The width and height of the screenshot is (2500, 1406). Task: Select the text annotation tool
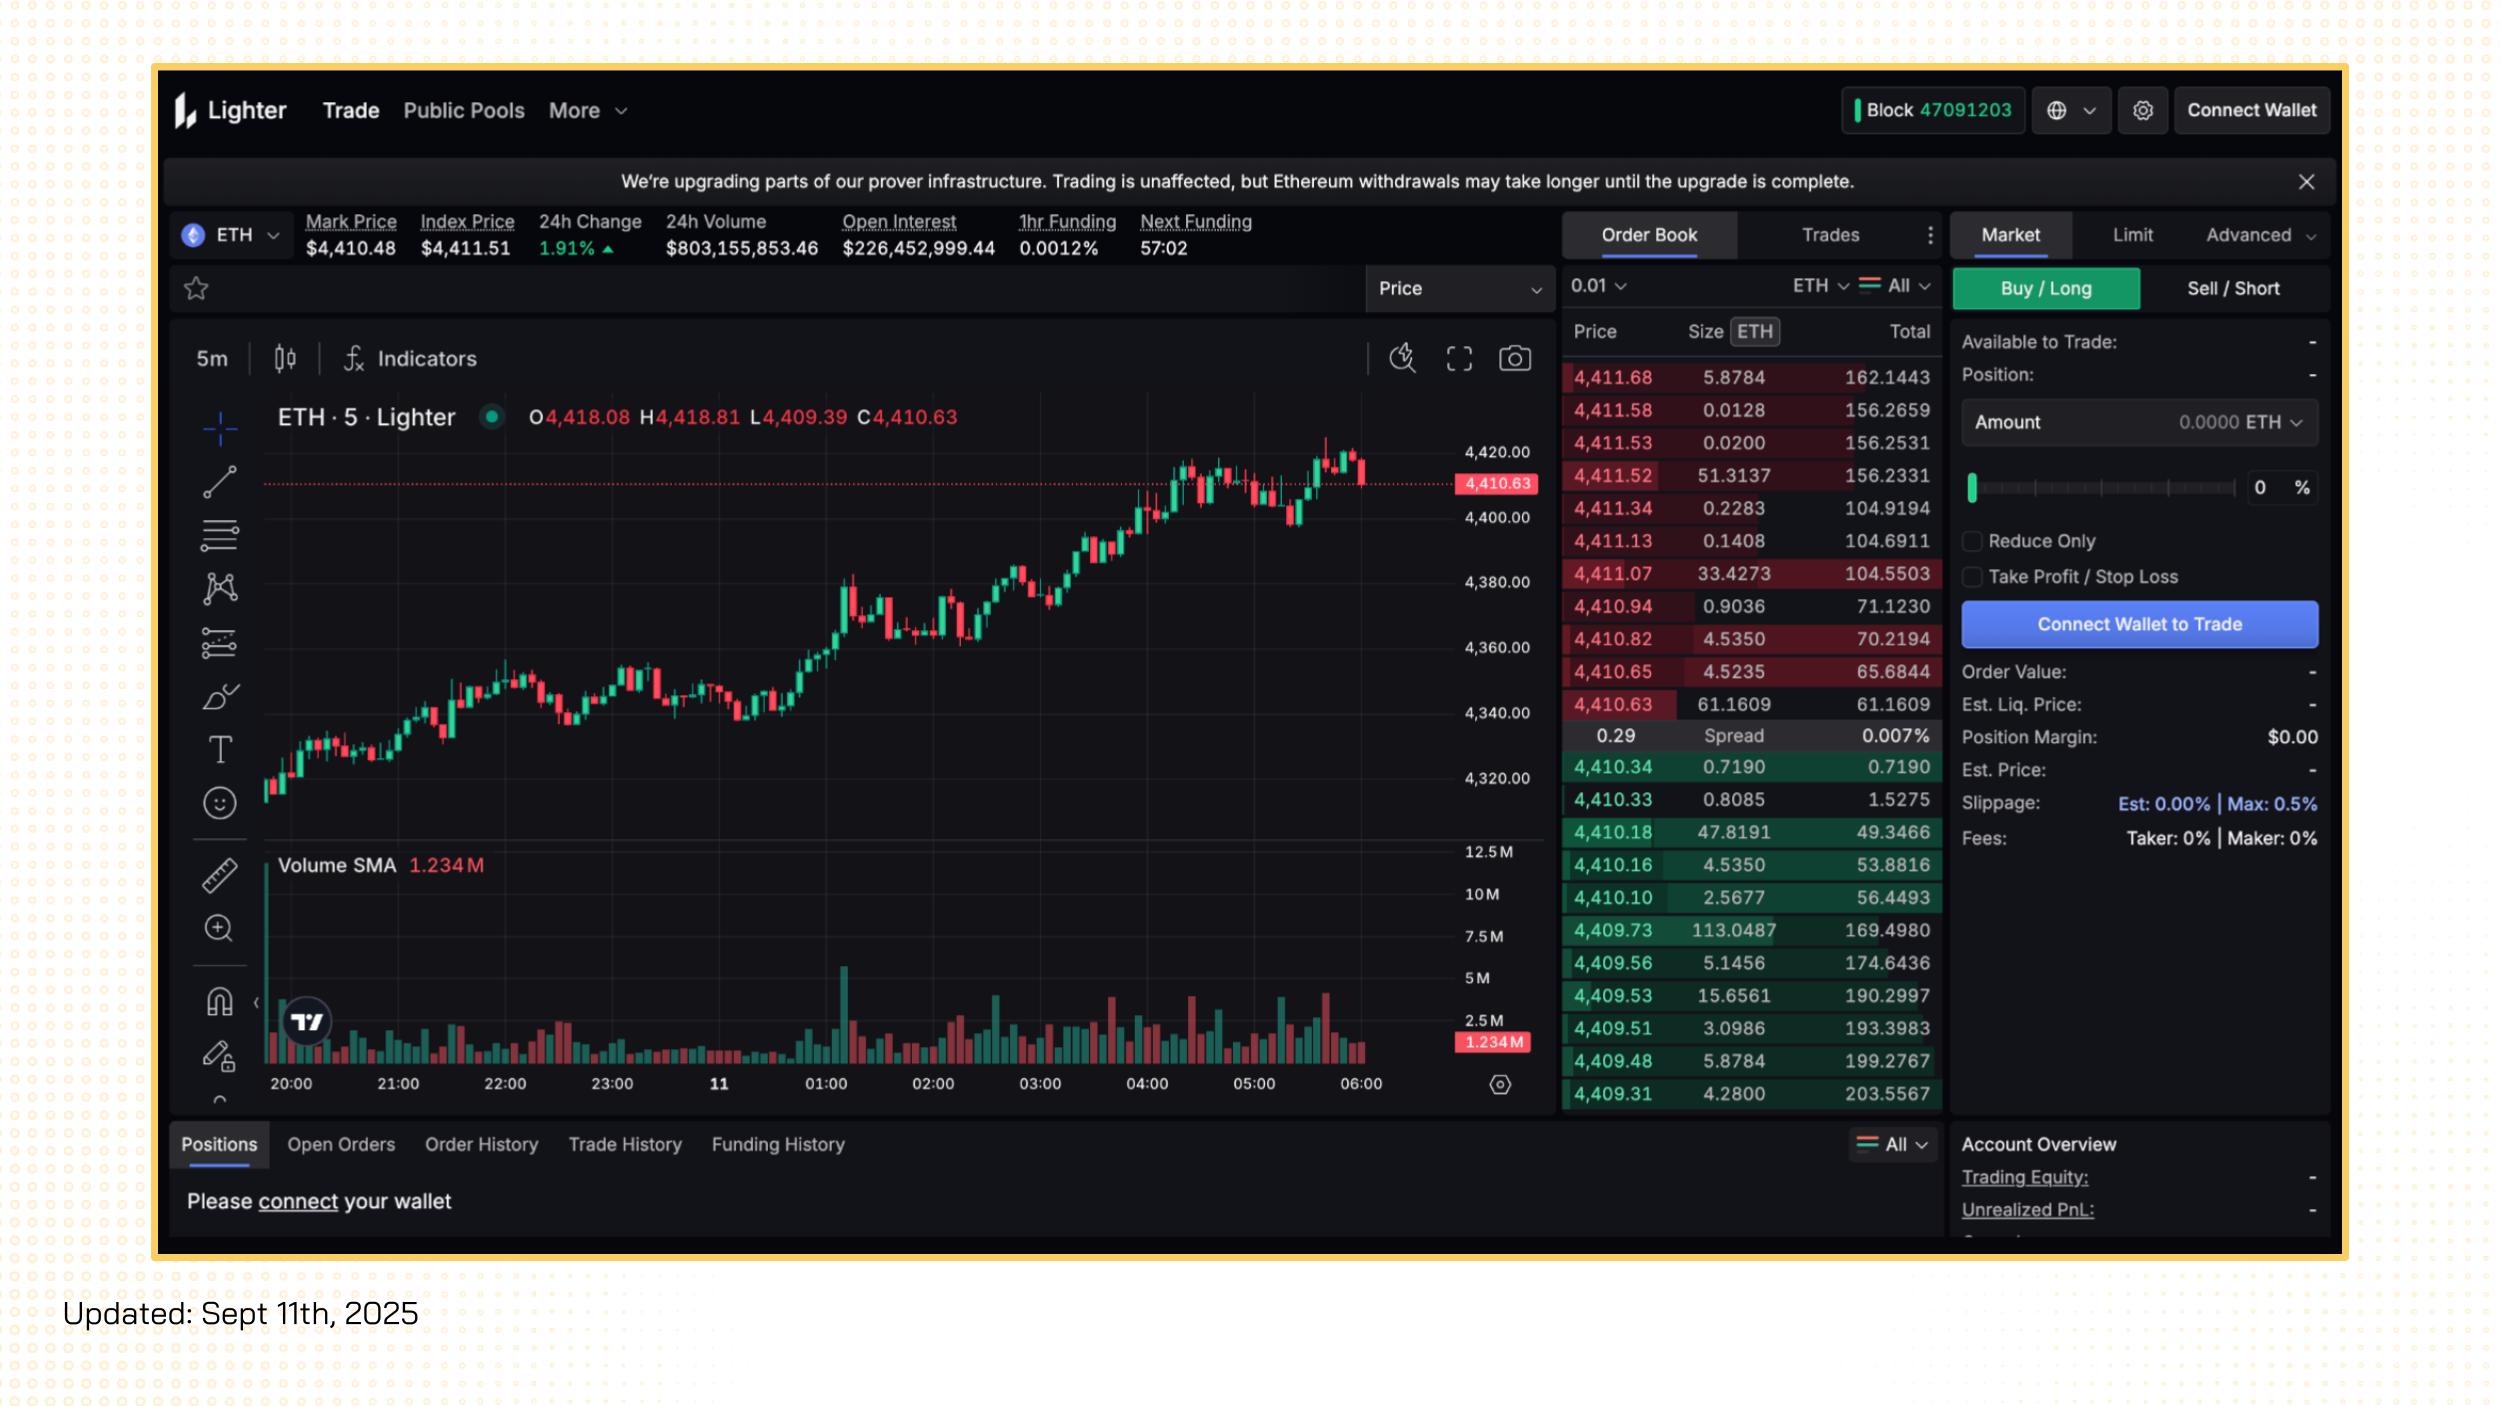220,749
